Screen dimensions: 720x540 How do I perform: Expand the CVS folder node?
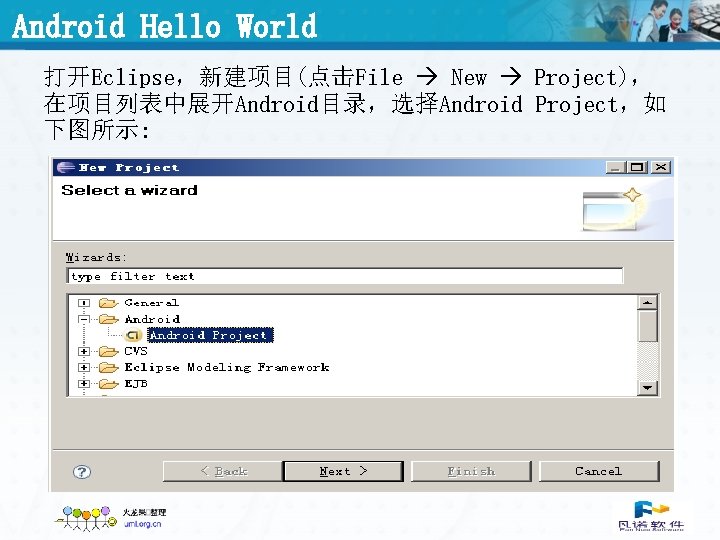point(84,351)
